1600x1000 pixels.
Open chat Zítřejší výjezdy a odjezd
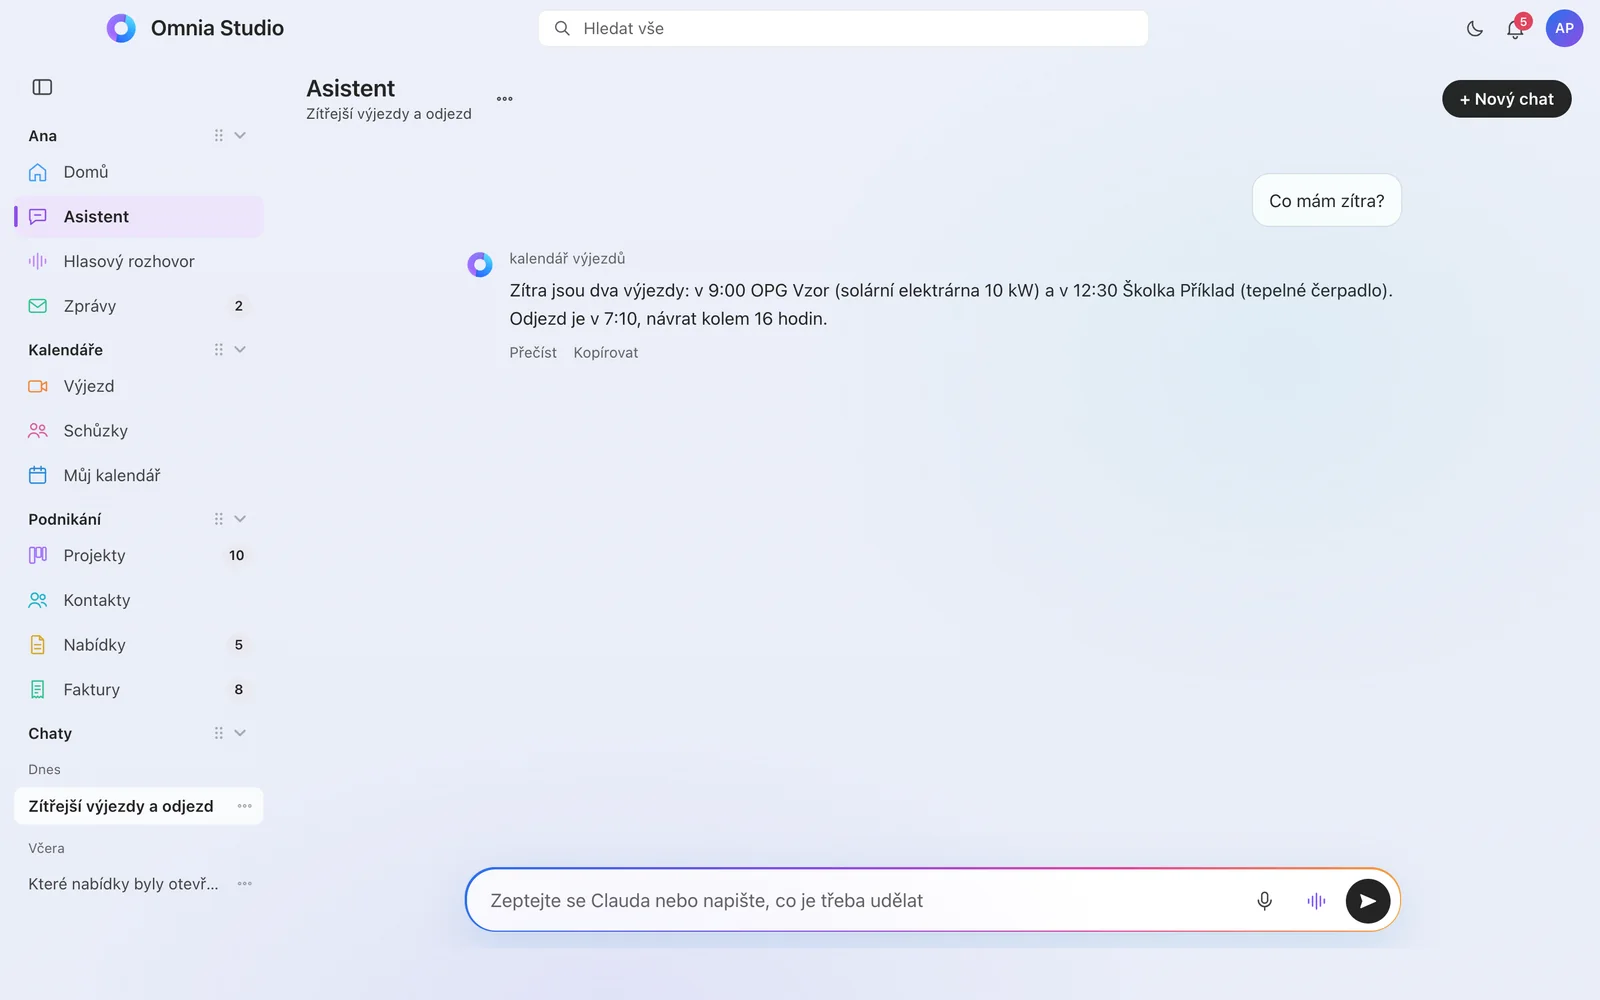121,806
